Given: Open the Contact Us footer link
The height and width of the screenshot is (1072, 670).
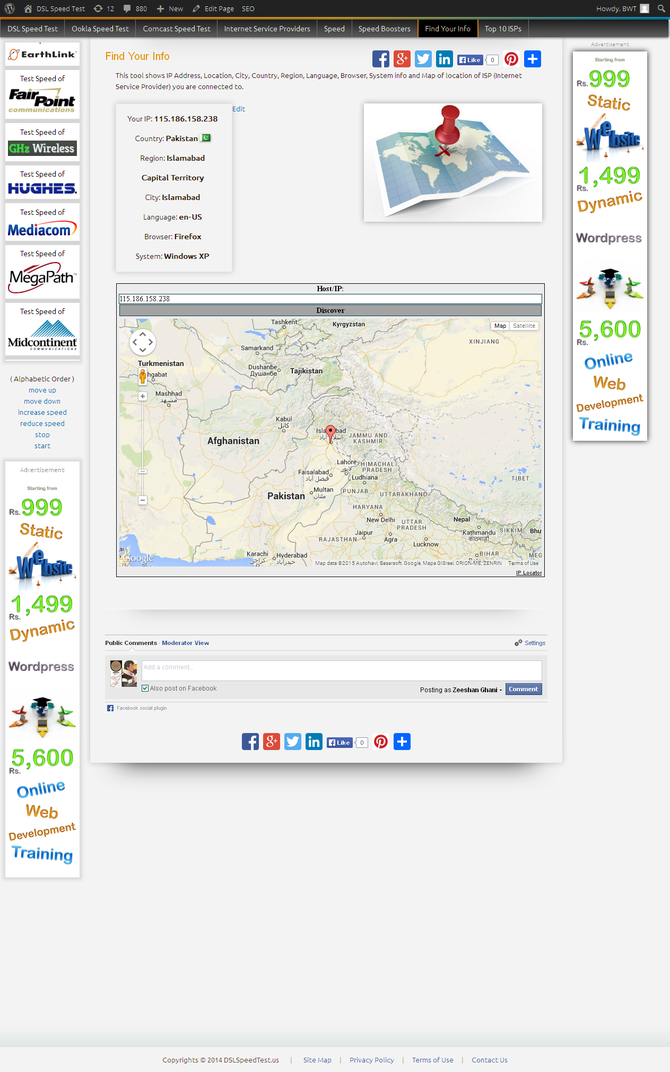Looking at the screenshot, I should pos(490,1060).
